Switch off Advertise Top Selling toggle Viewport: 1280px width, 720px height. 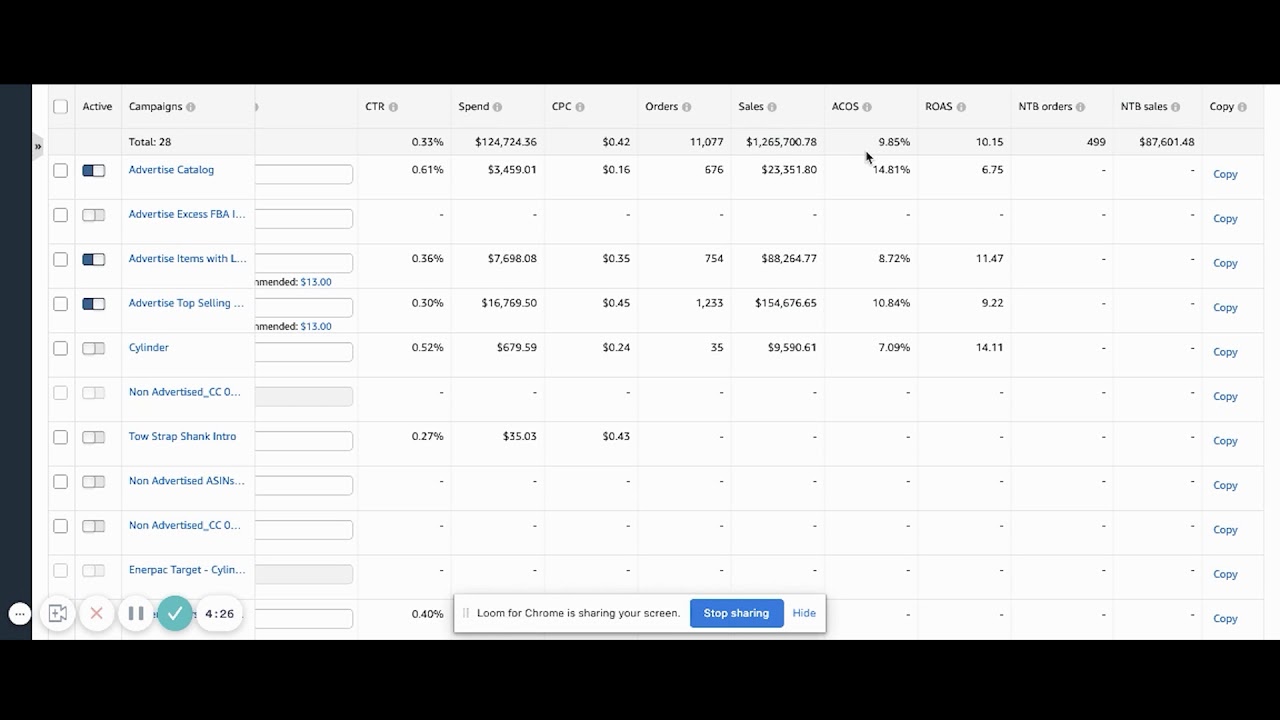click(x=94, y=304)
